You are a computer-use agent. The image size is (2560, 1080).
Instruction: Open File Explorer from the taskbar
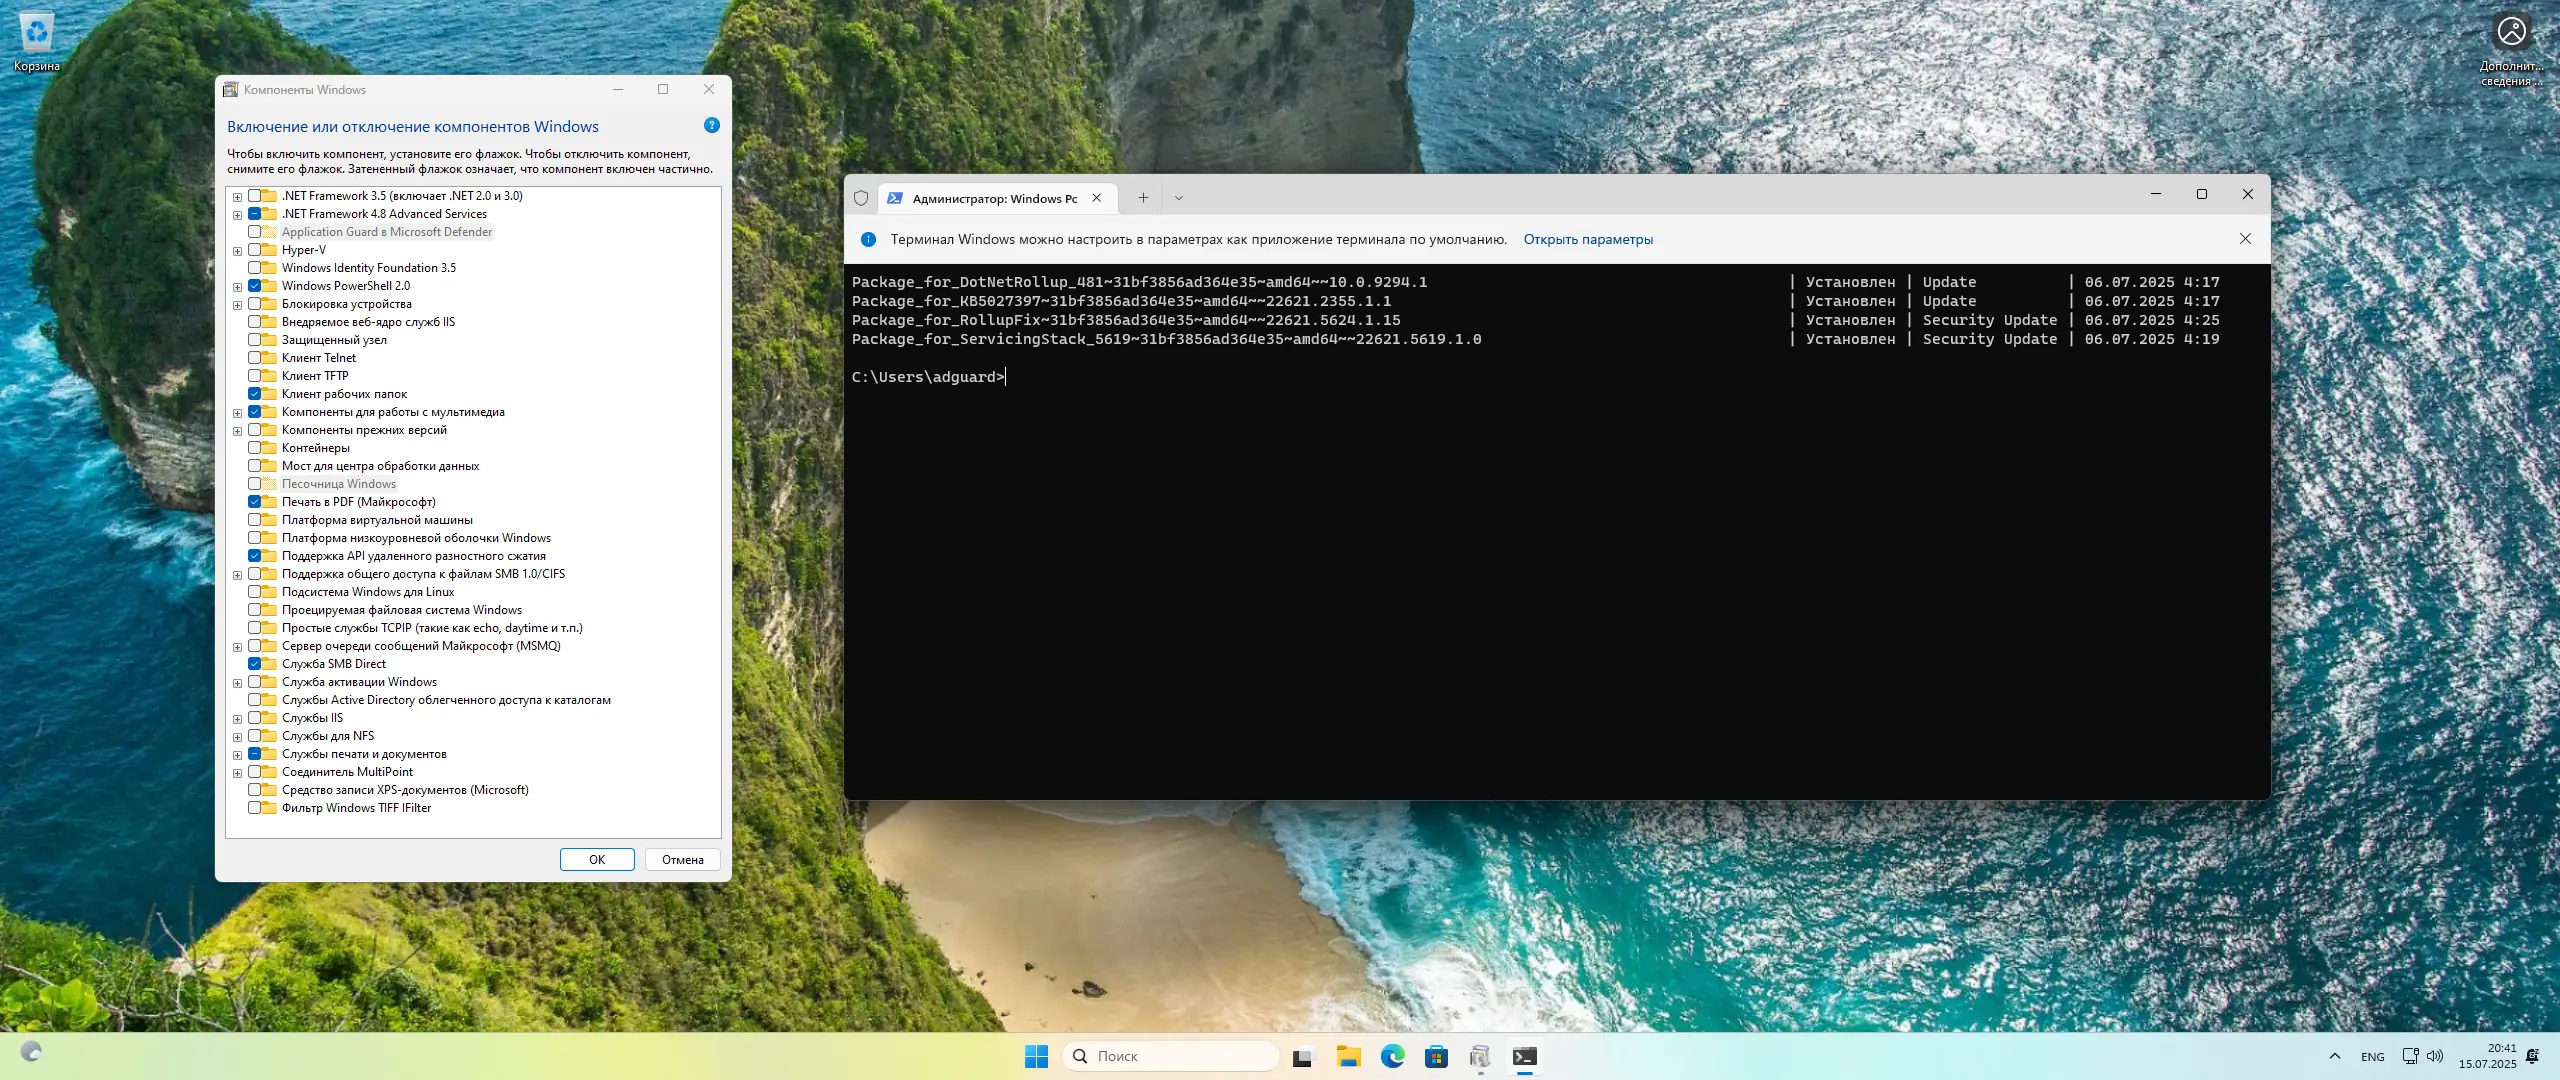[1348, 1056]
